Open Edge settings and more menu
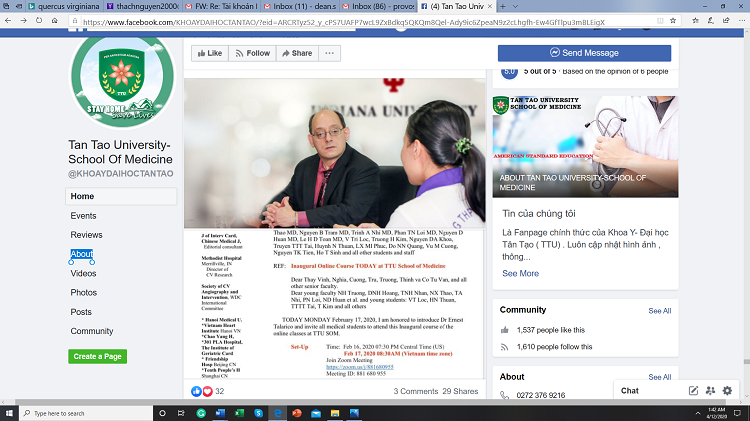This screenshot has height=421, width=750. [741, 21]
